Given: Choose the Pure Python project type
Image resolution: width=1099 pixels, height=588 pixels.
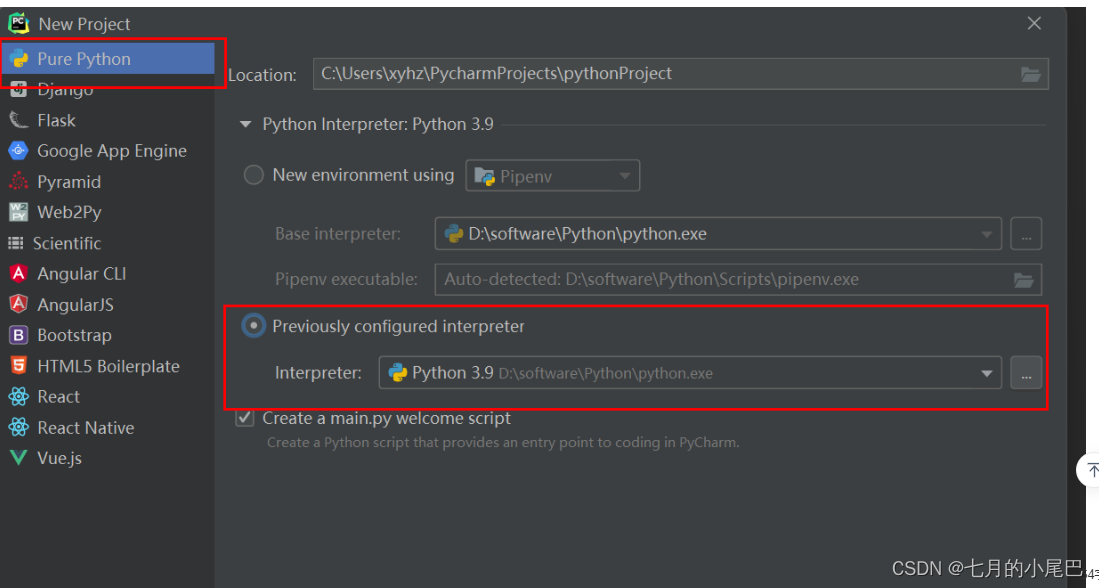Looking at the screenshot, I should (x=107, y=59).
